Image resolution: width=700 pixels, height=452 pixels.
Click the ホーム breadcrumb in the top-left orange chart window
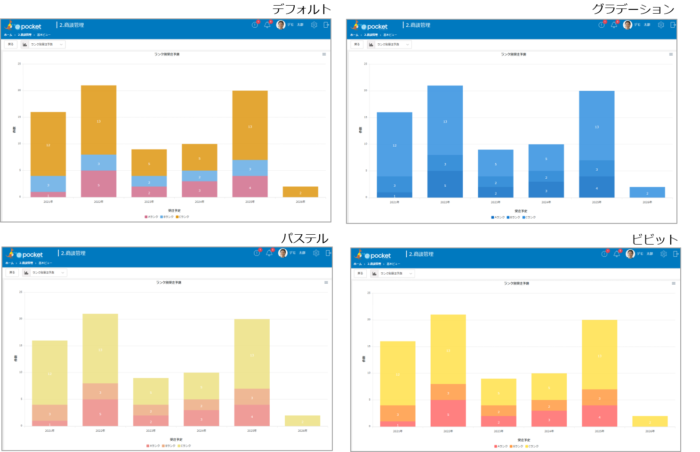click(x=10, y=35)
